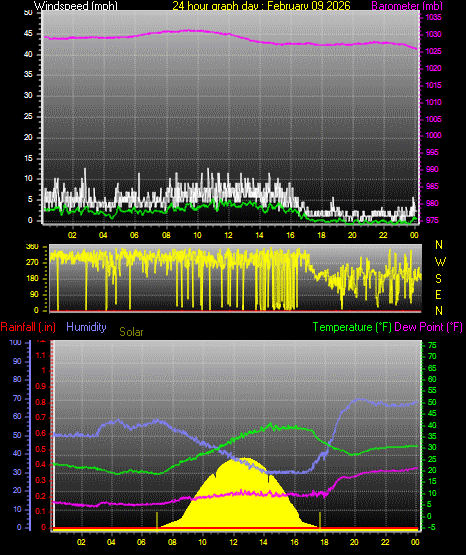This screenshot has width=466, height=555.
Task: Click the 'S' compass direction label
Action: tap(438, 279)
